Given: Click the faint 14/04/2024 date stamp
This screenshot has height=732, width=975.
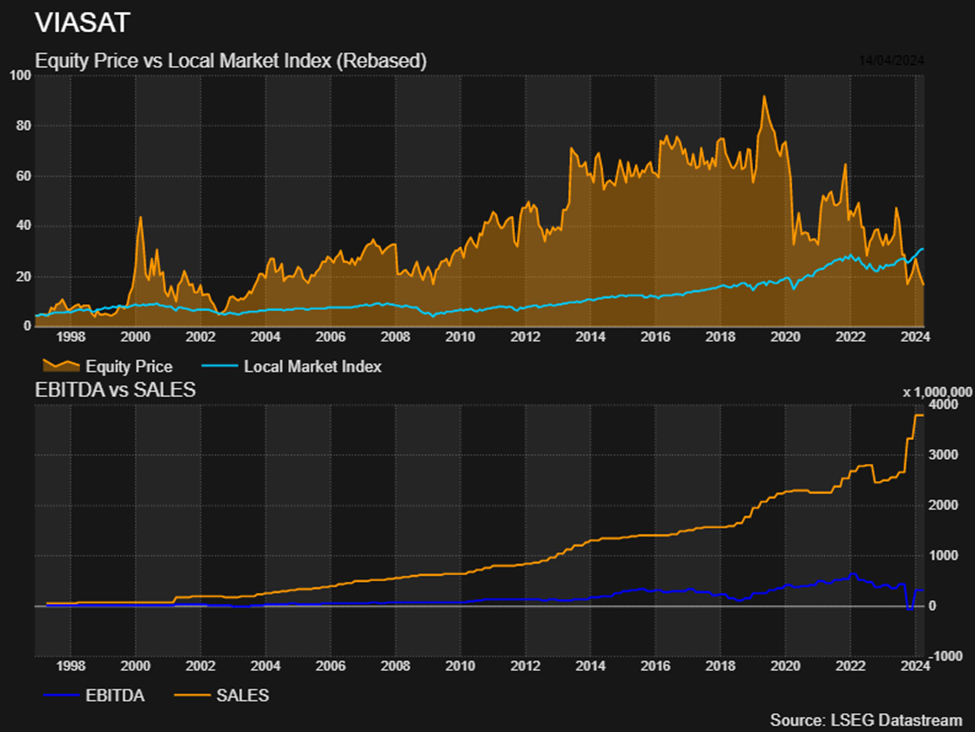Looking at the screenshot, I should click(x=891, y=60).
